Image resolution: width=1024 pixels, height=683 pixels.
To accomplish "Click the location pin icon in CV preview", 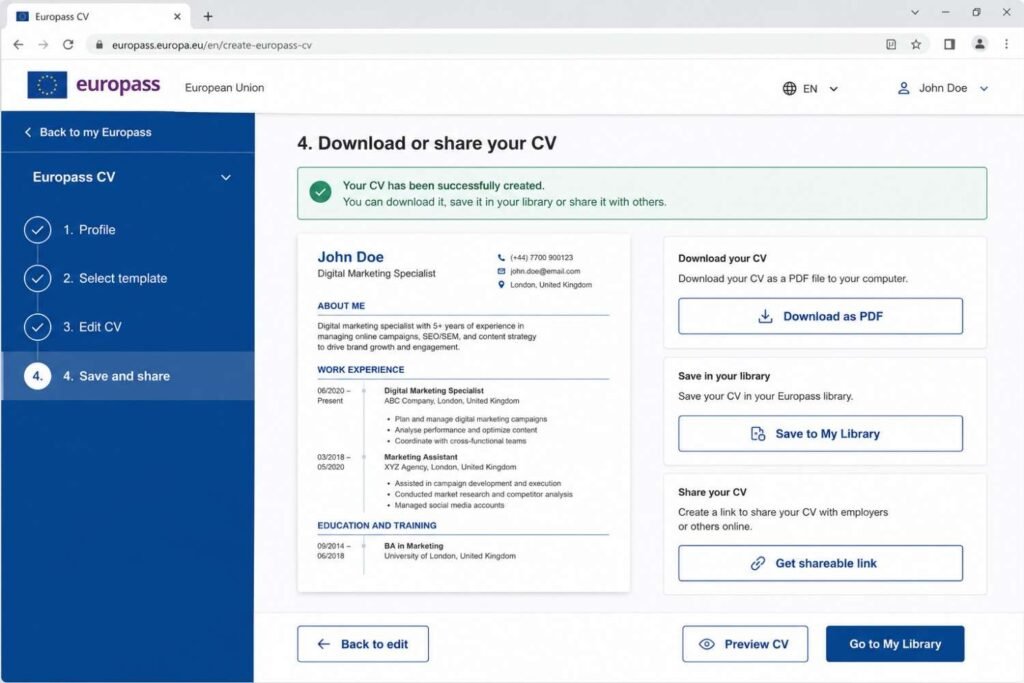I will coord(501,285).
